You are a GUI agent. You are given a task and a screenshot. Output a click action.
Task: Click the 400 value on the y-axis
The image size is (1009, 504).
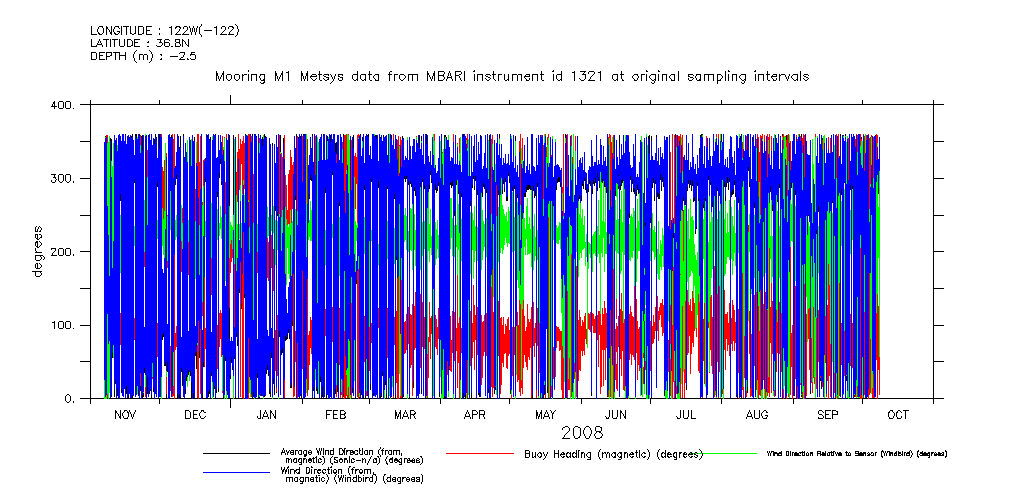point(61,105)
